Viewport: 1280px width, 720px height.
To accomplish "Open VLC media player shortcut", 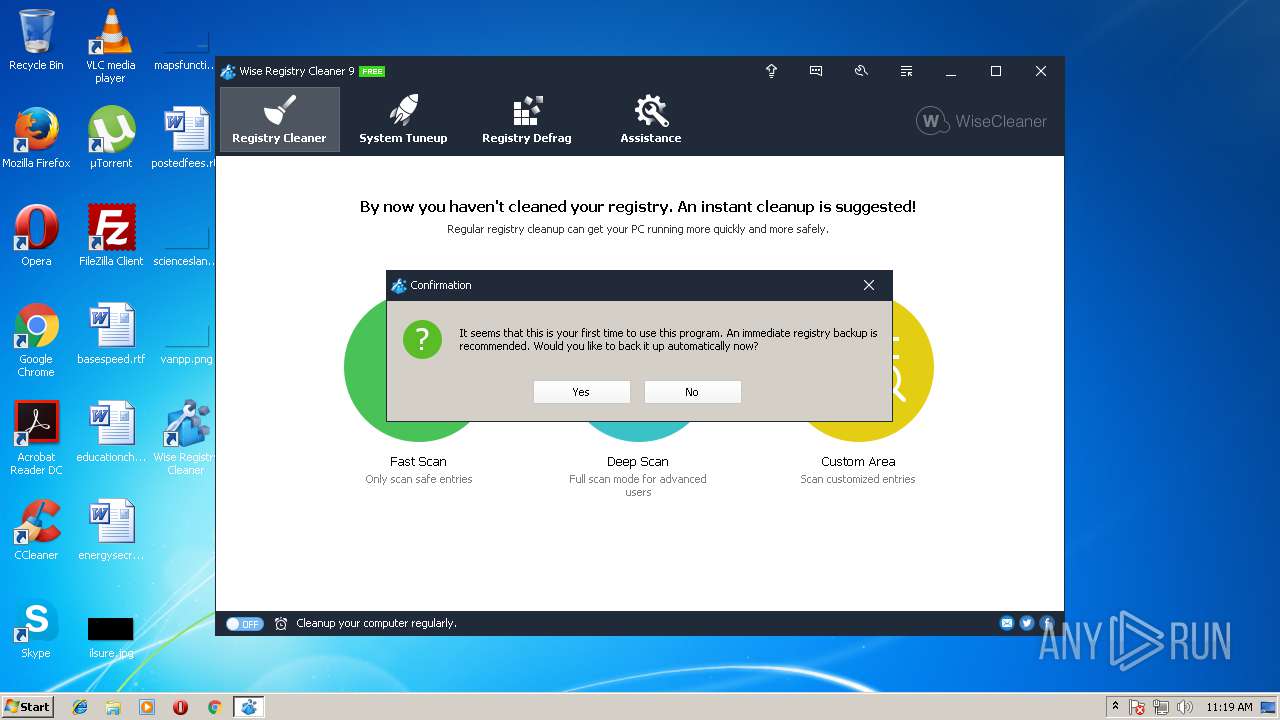I will pyautogui.click(x=110, y=45).
